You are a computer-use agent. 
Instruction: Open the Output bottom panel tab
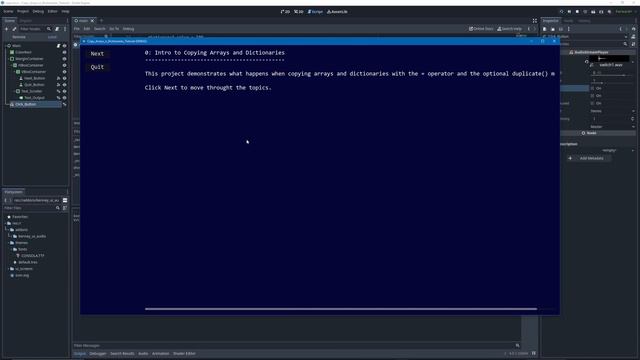[80, 353]
